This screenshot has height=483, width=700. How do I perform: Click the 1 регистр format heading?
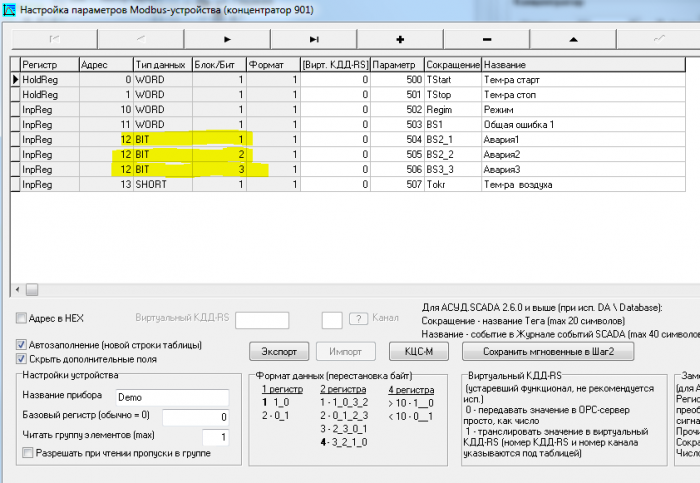[x=282, y=389]
